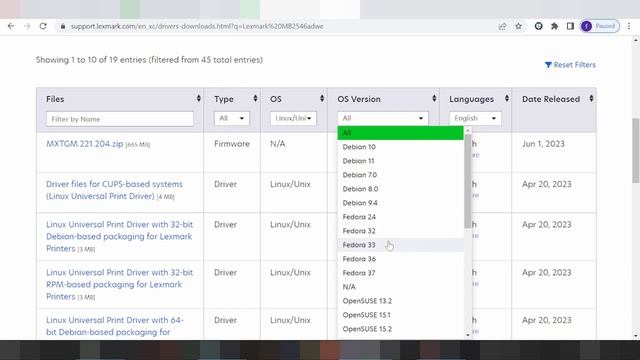640x360 pixels.
Task: Open Driver files for CUPS-based systems link
Action: [x=114, y=190]
